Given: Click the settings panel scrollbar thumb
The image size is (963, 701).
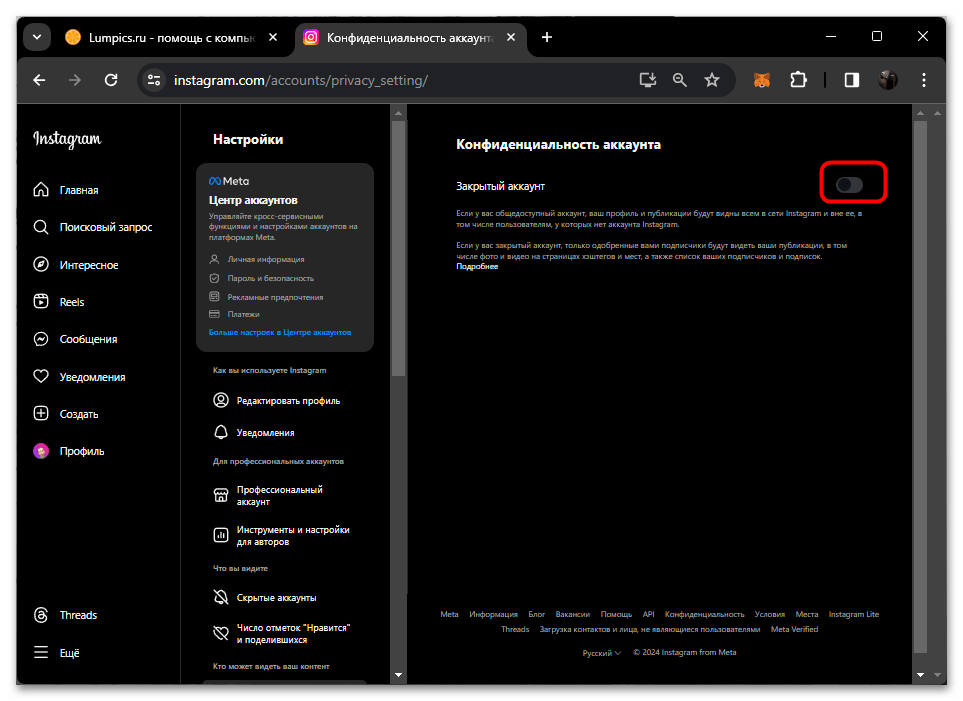Looking at the screenshot, I should 398,248.
